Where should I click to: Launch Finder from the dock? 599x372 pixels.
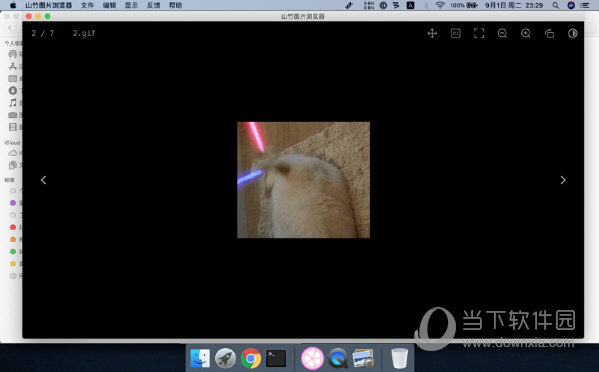click(x=200, y=359)
